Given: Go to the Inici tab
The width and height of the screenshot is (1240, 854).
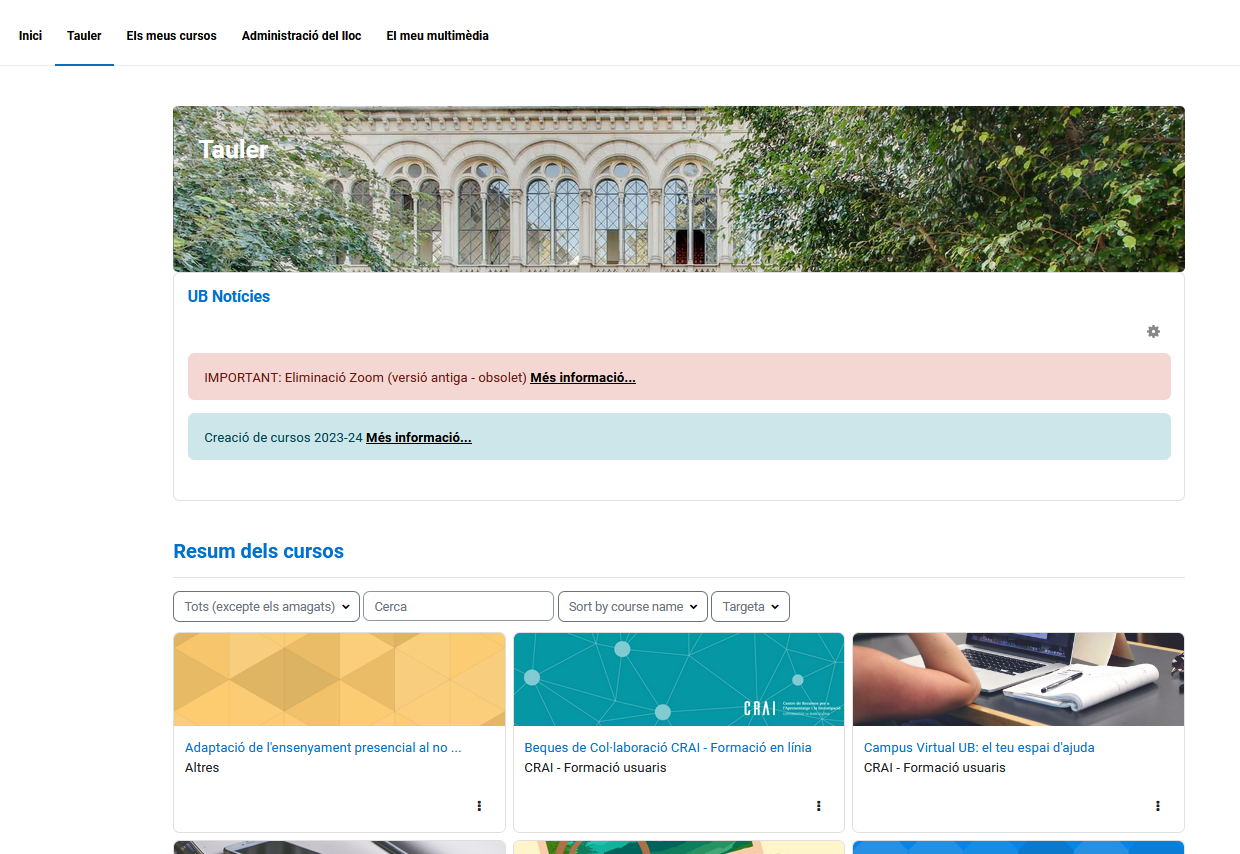Looking at the screenshot, I should click(x=30, y=36).
